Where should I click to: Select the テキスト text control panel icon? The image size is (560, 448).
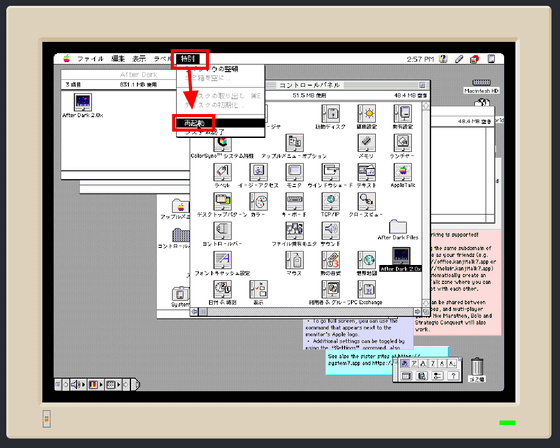click(x=366, y=172)
